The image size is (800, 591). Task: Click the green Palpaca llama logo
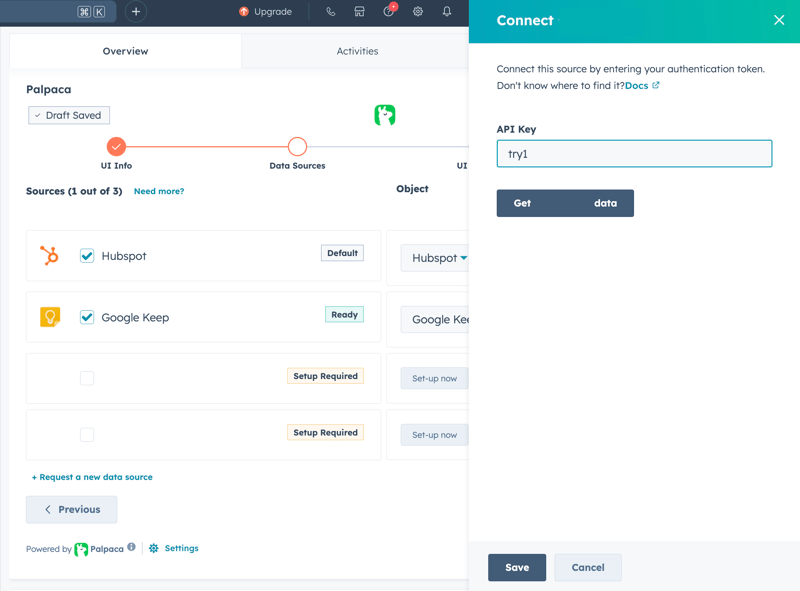[x=385, y=115]
